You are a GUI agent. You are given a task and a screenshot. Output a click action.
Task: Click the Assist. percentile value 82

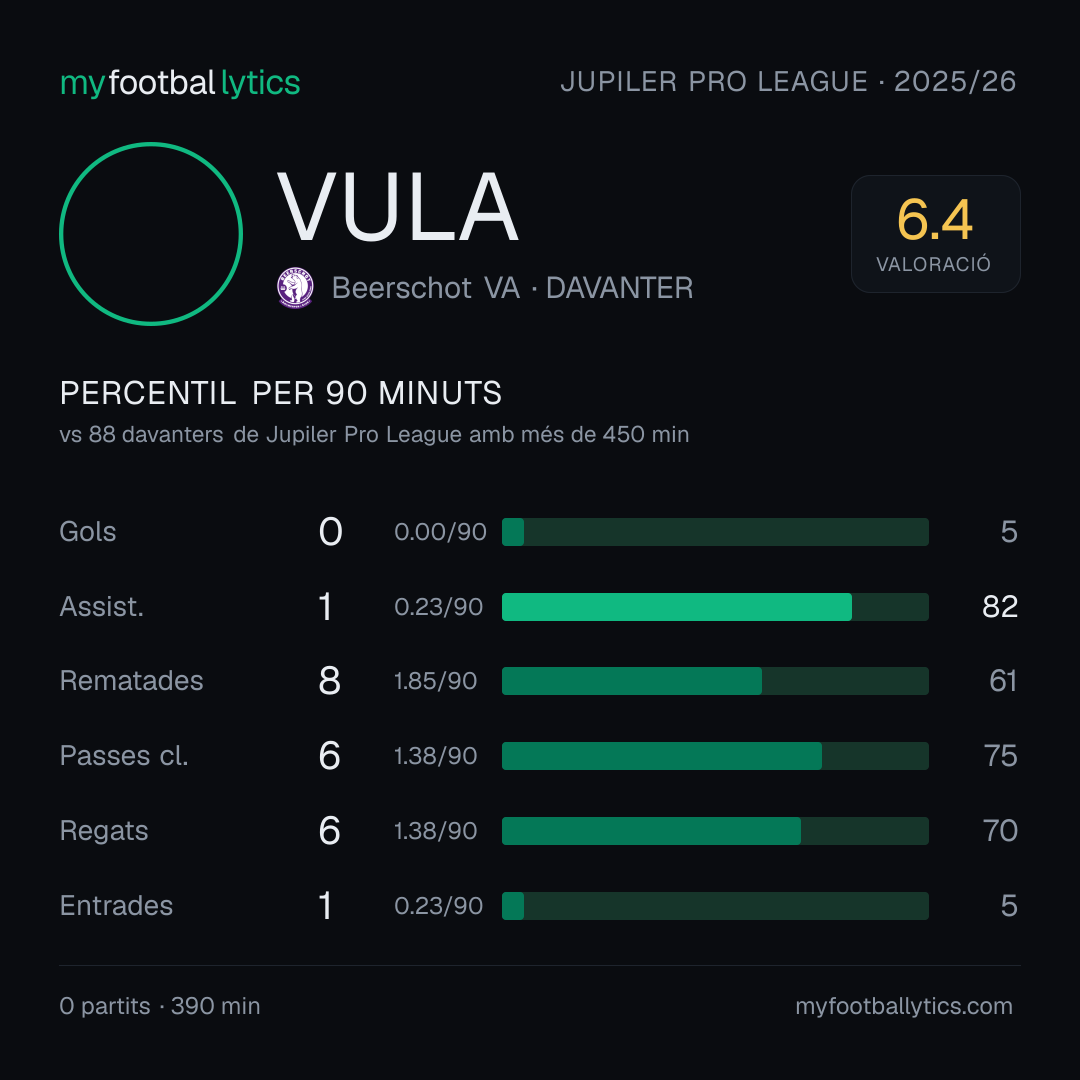click(x=1000, y=607)
